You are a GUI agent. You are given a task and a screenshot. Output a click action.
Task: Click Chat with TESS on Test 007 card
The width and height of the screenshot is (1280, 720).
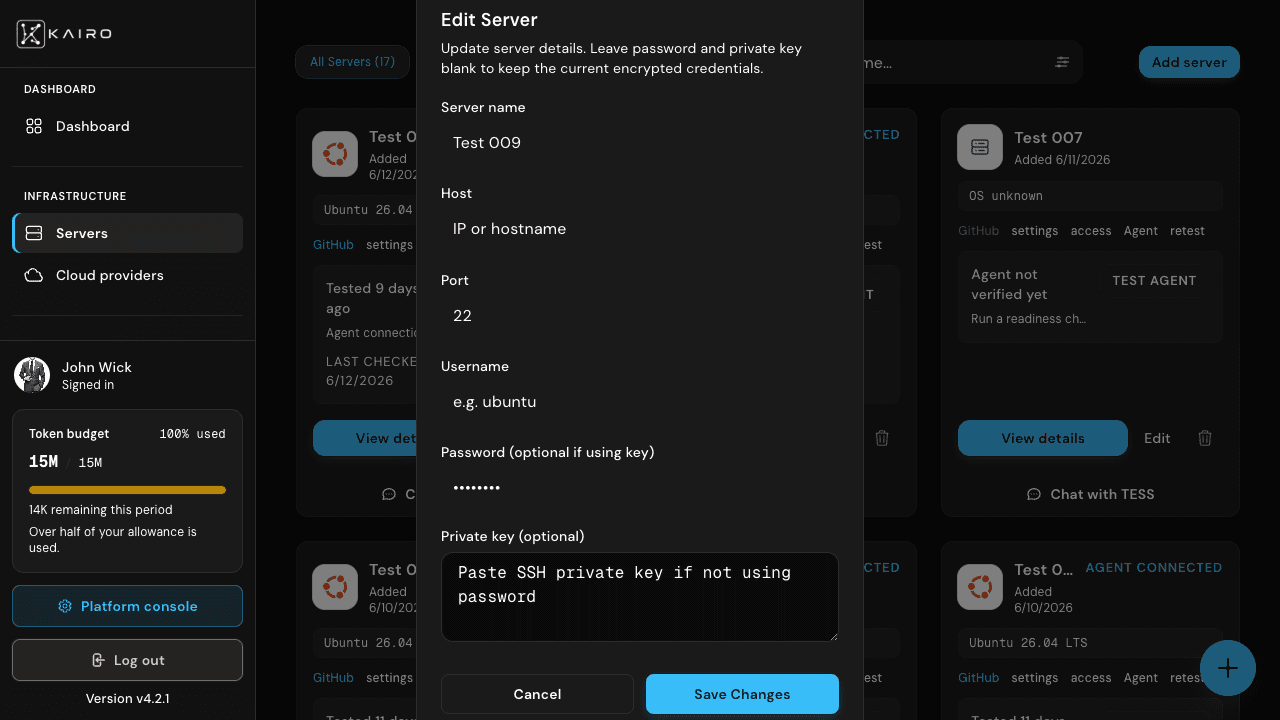1090,494
